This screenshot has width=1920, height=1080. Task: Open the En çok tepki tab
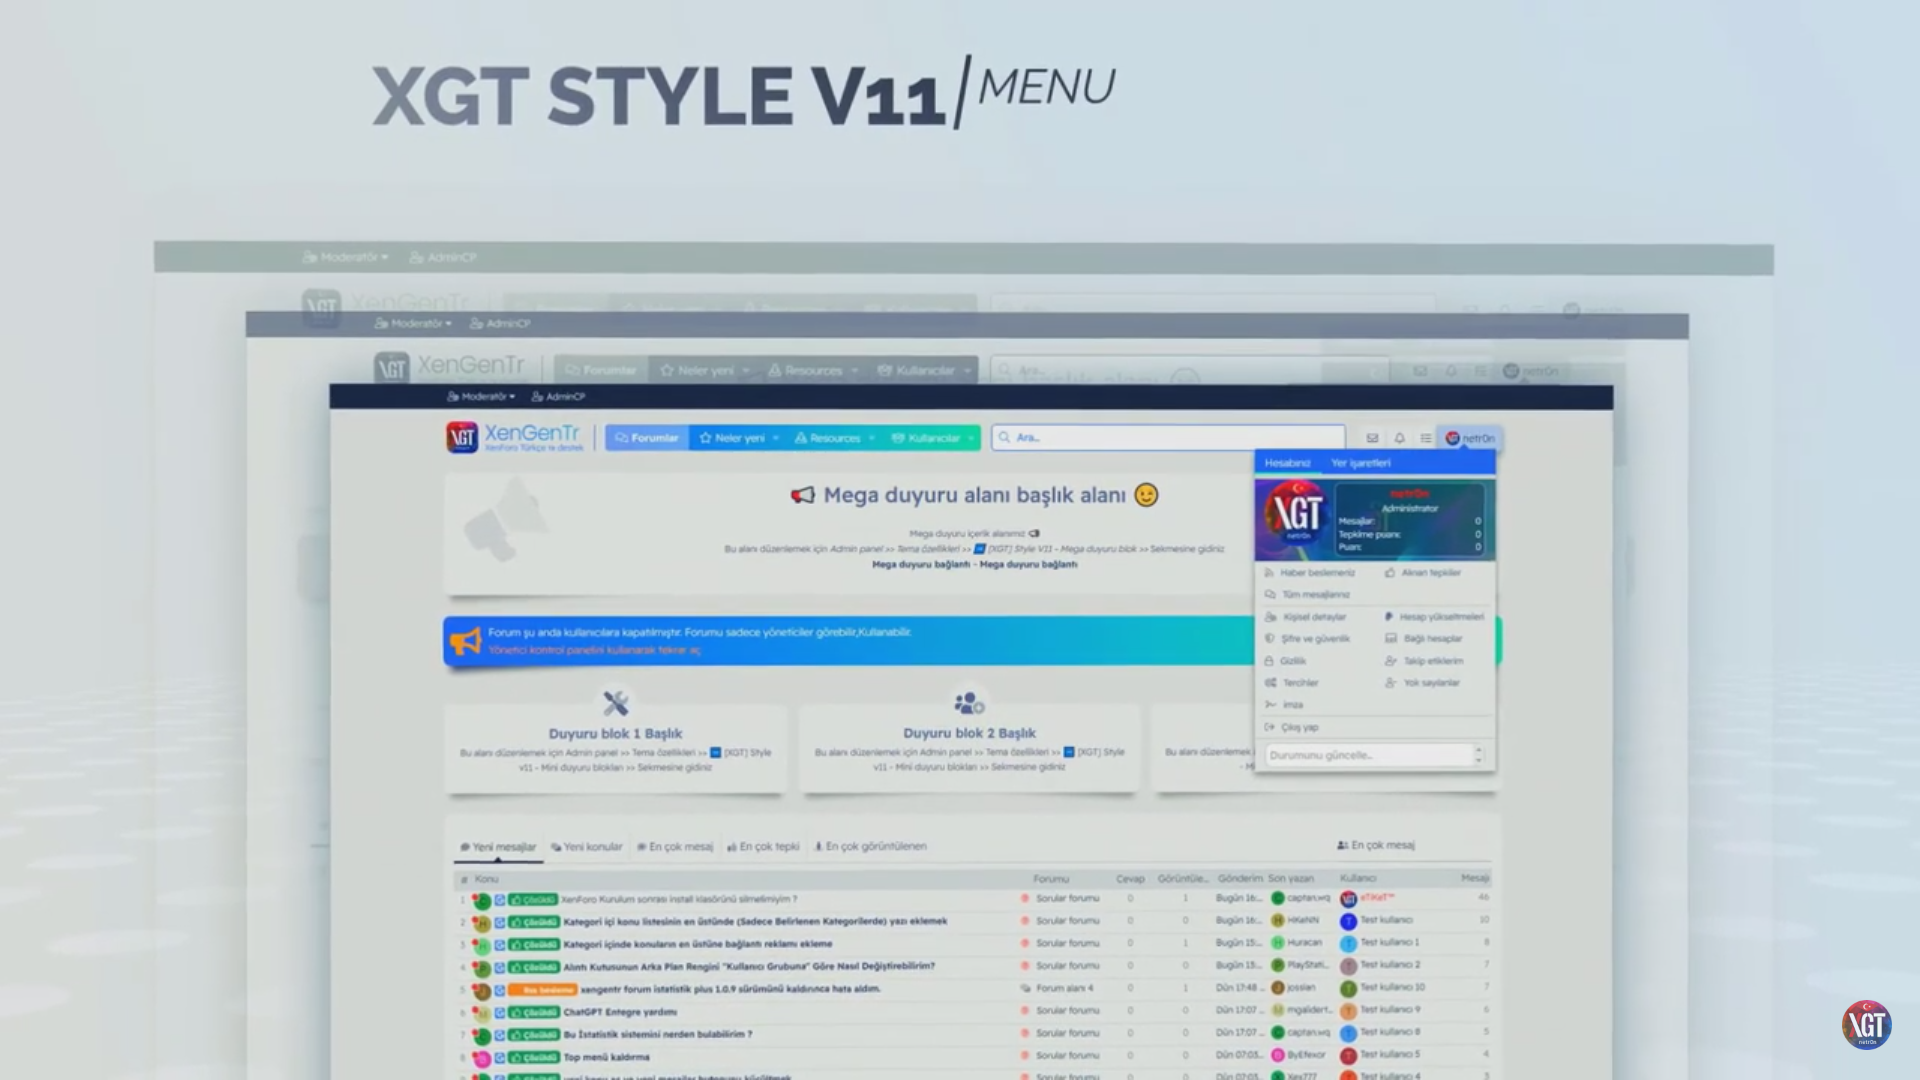(763, 847)
